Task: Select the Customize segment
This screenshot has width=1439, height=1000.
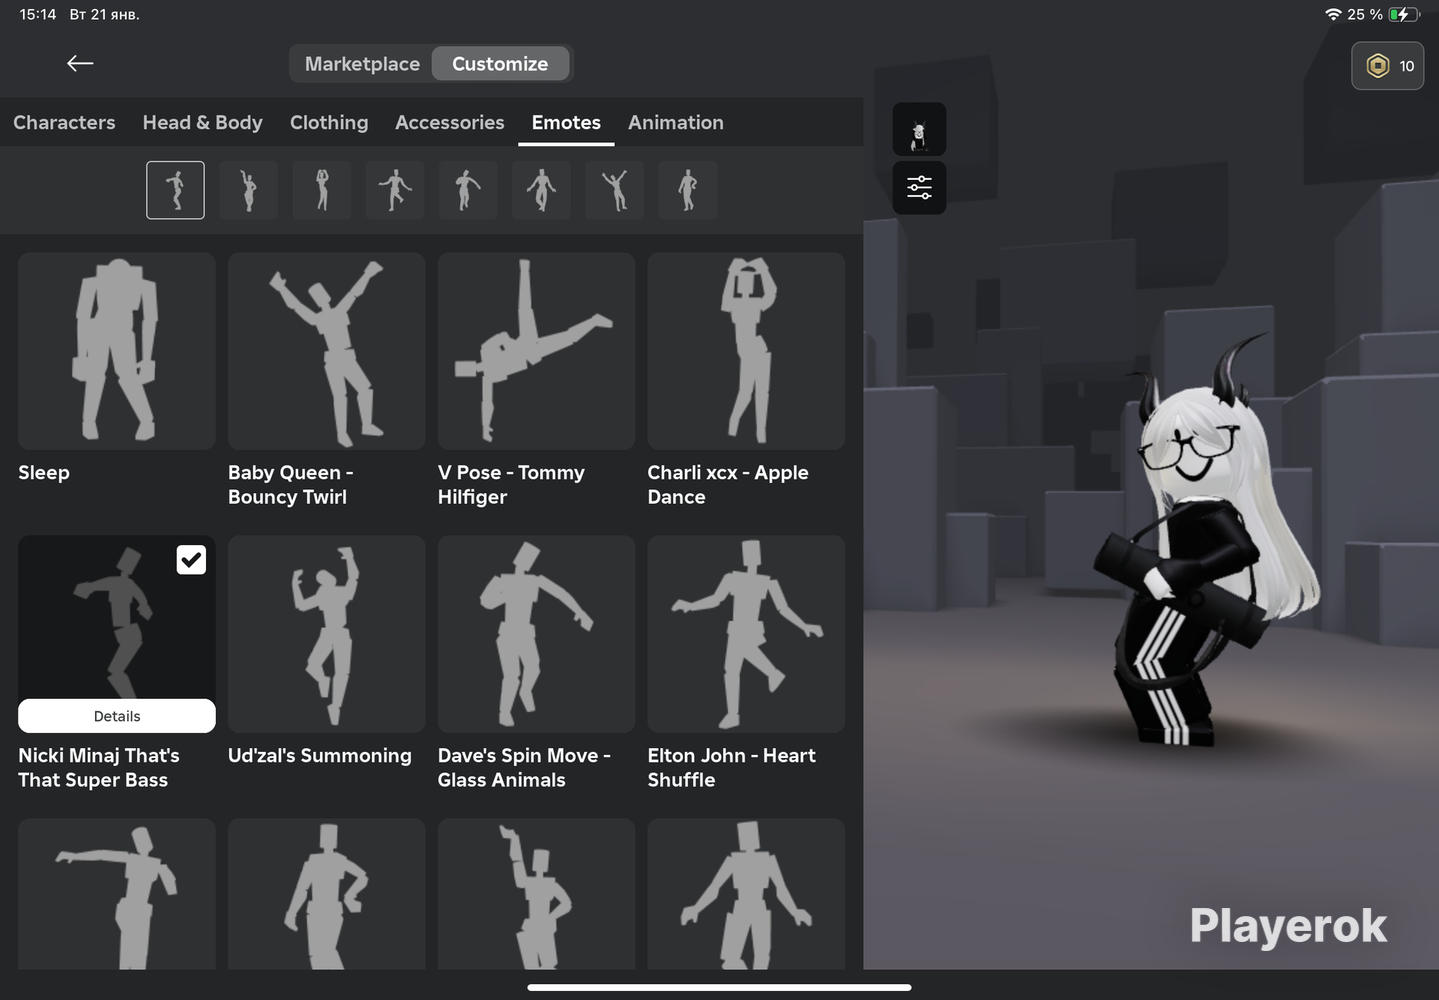Action: [500, 64]
